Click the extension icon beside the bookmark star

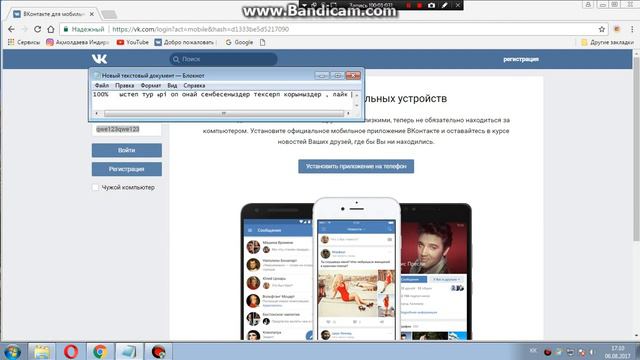point(617,29)
